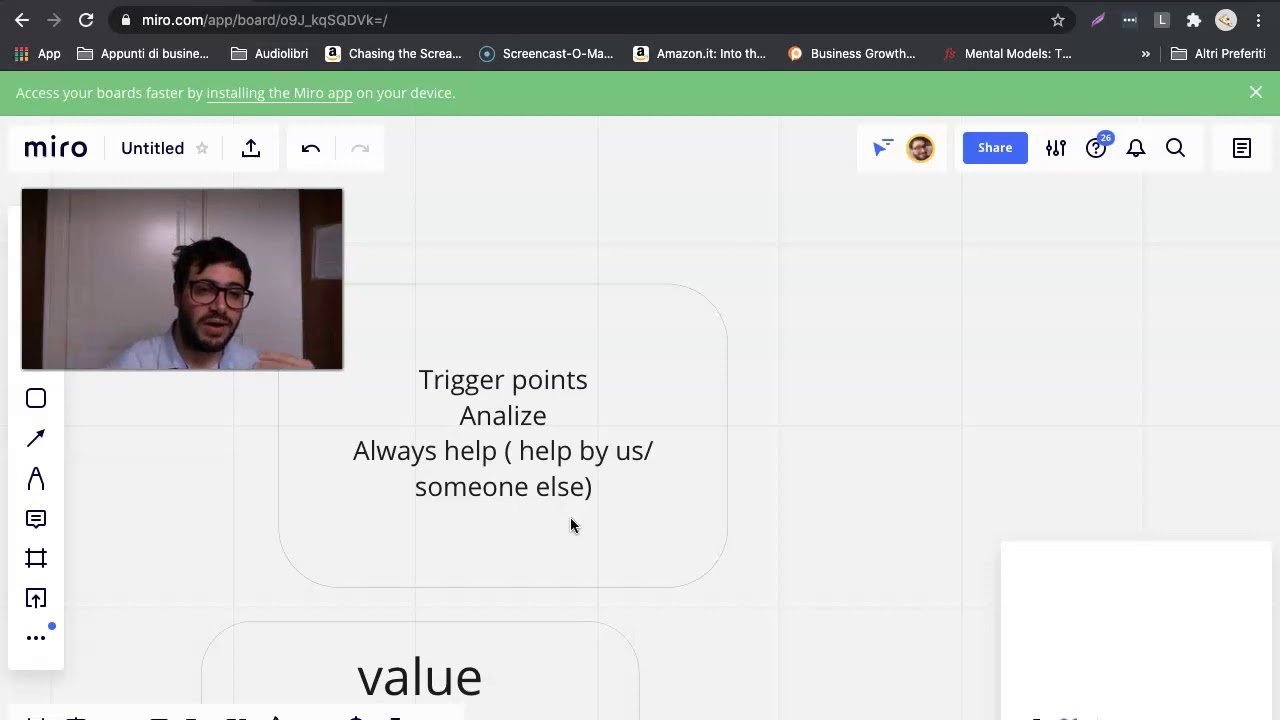Search the board with magnifier icon

pos(1176,148)
